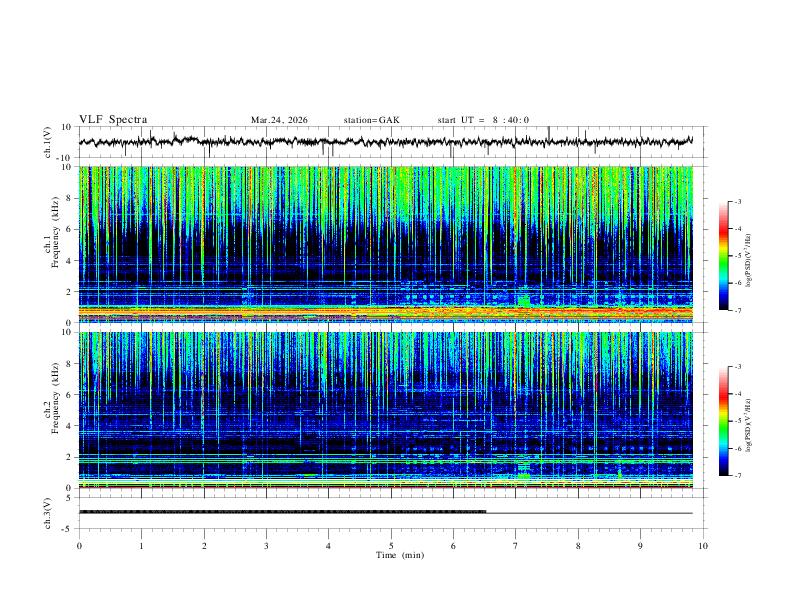The width and height of the screenshot is (792, 612).
Task: Click time axis tick label "4"
Action: pyautogui.click(x=328, y=546)
